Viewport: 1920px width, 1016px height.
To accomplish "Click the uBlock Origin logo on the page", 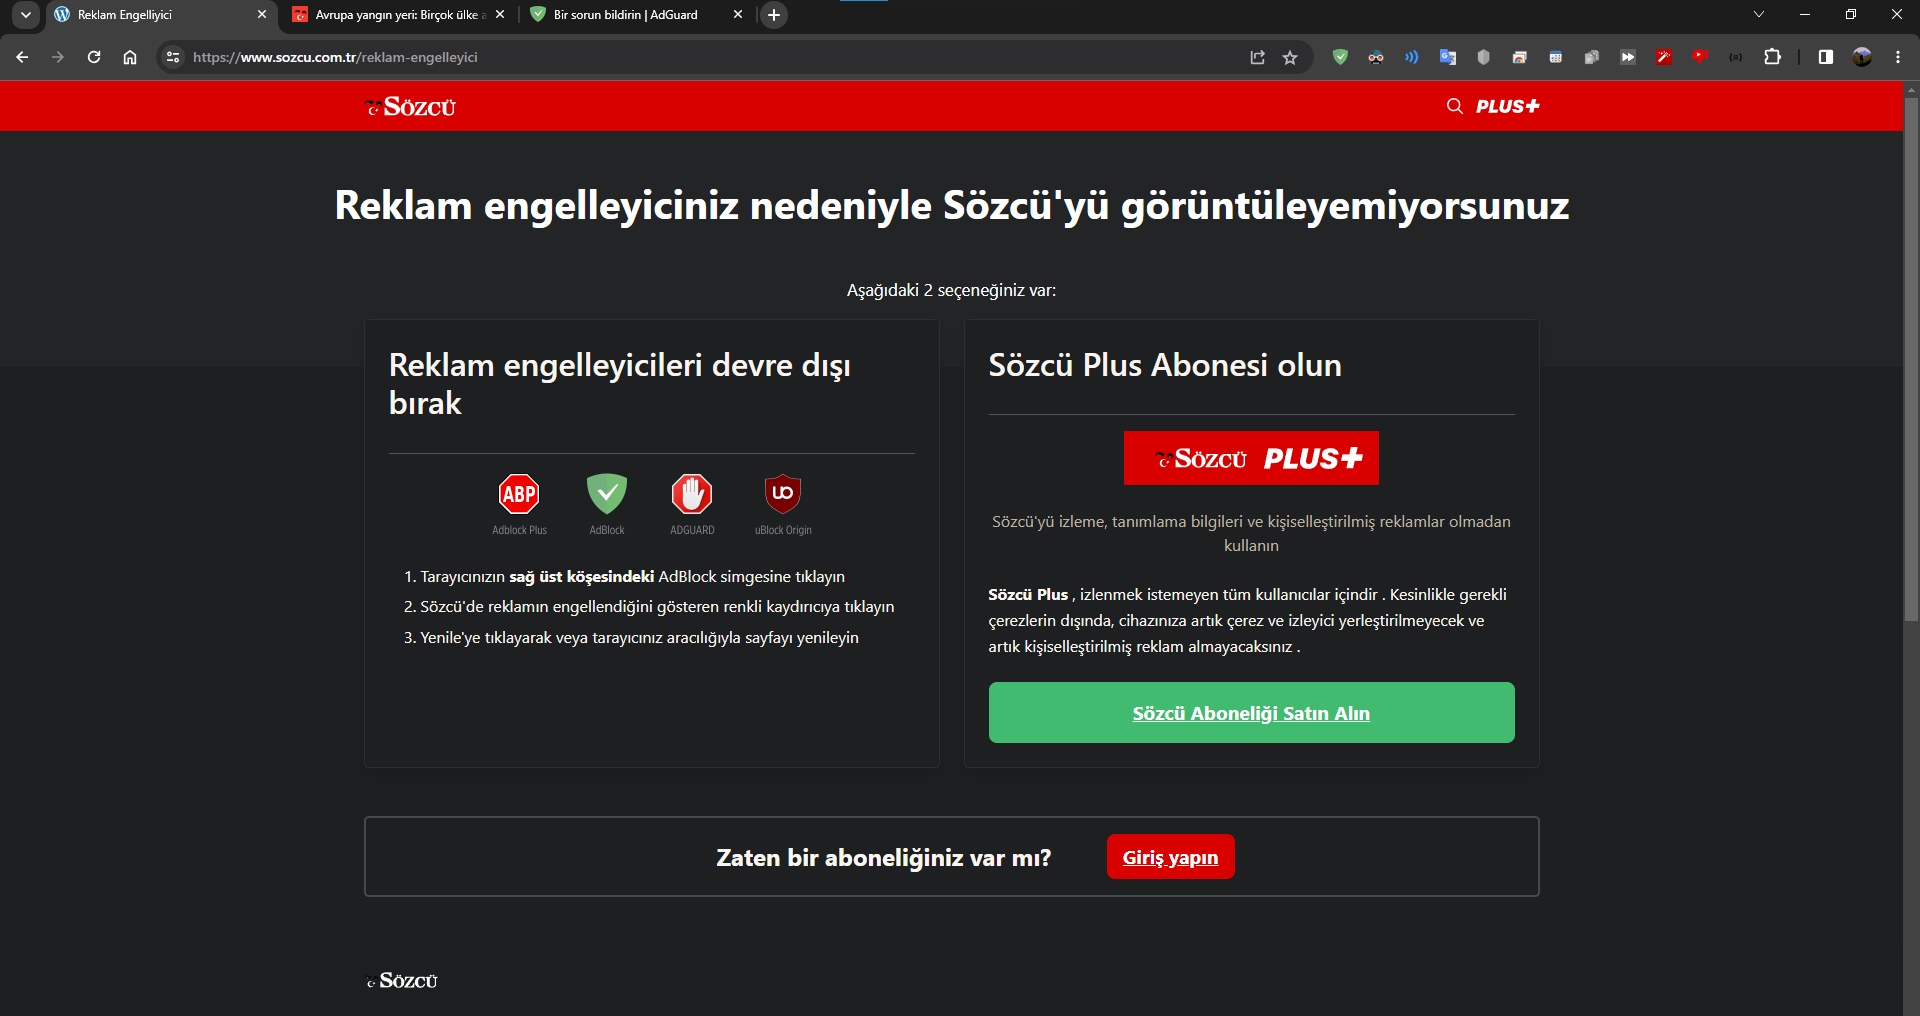I will point(782,495).
